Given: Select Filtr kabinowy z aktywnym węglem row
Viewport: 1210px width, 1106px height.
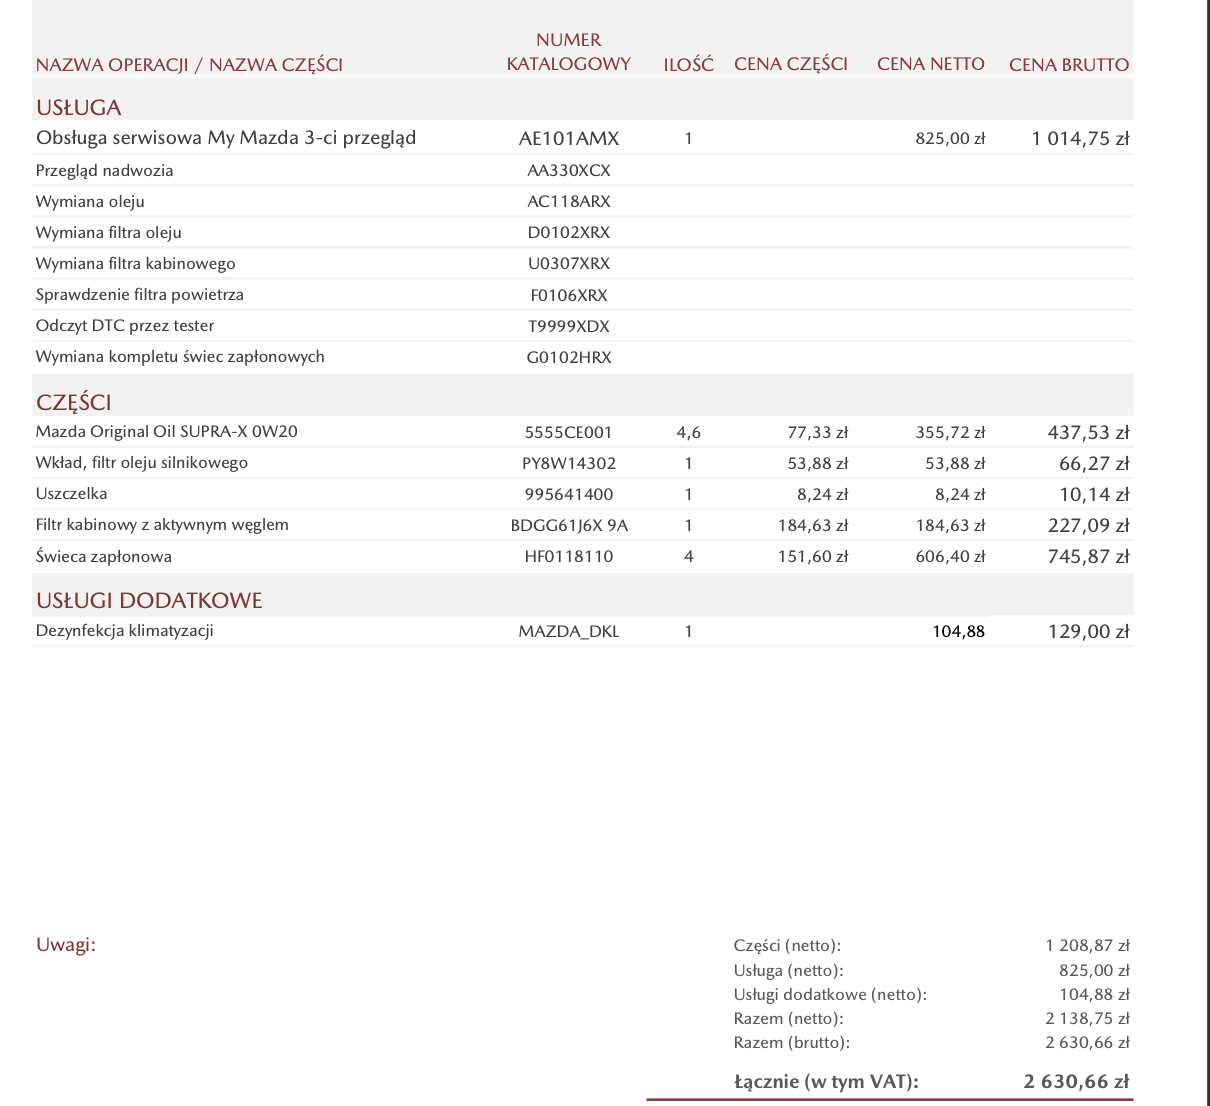Looking at the screenshot, I should (x=162, y=525).
